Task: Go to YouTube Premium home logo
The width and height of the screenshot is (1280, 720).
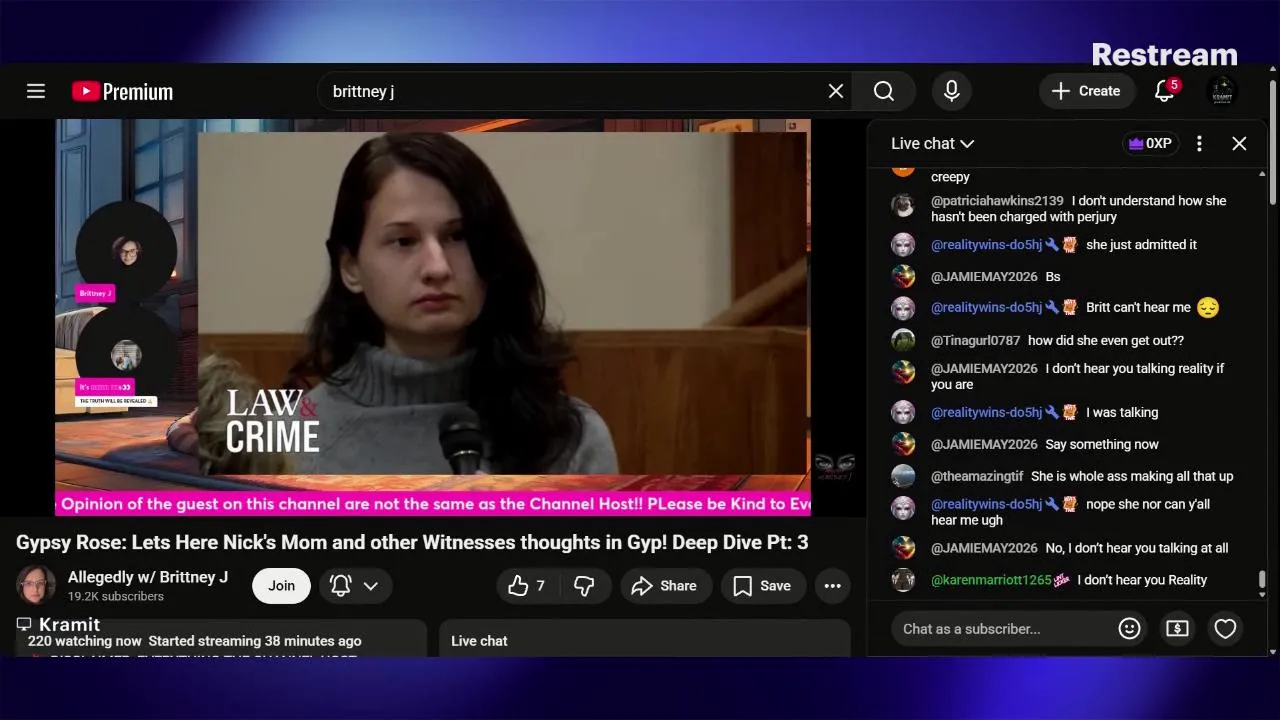Action: tap(122, 91)
